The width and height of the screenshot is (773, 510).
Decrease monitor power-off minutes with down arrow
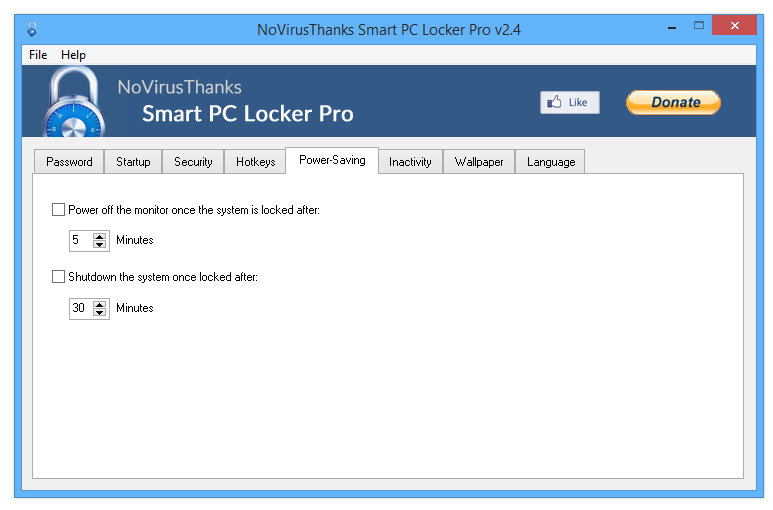click(x=100, y=244)
